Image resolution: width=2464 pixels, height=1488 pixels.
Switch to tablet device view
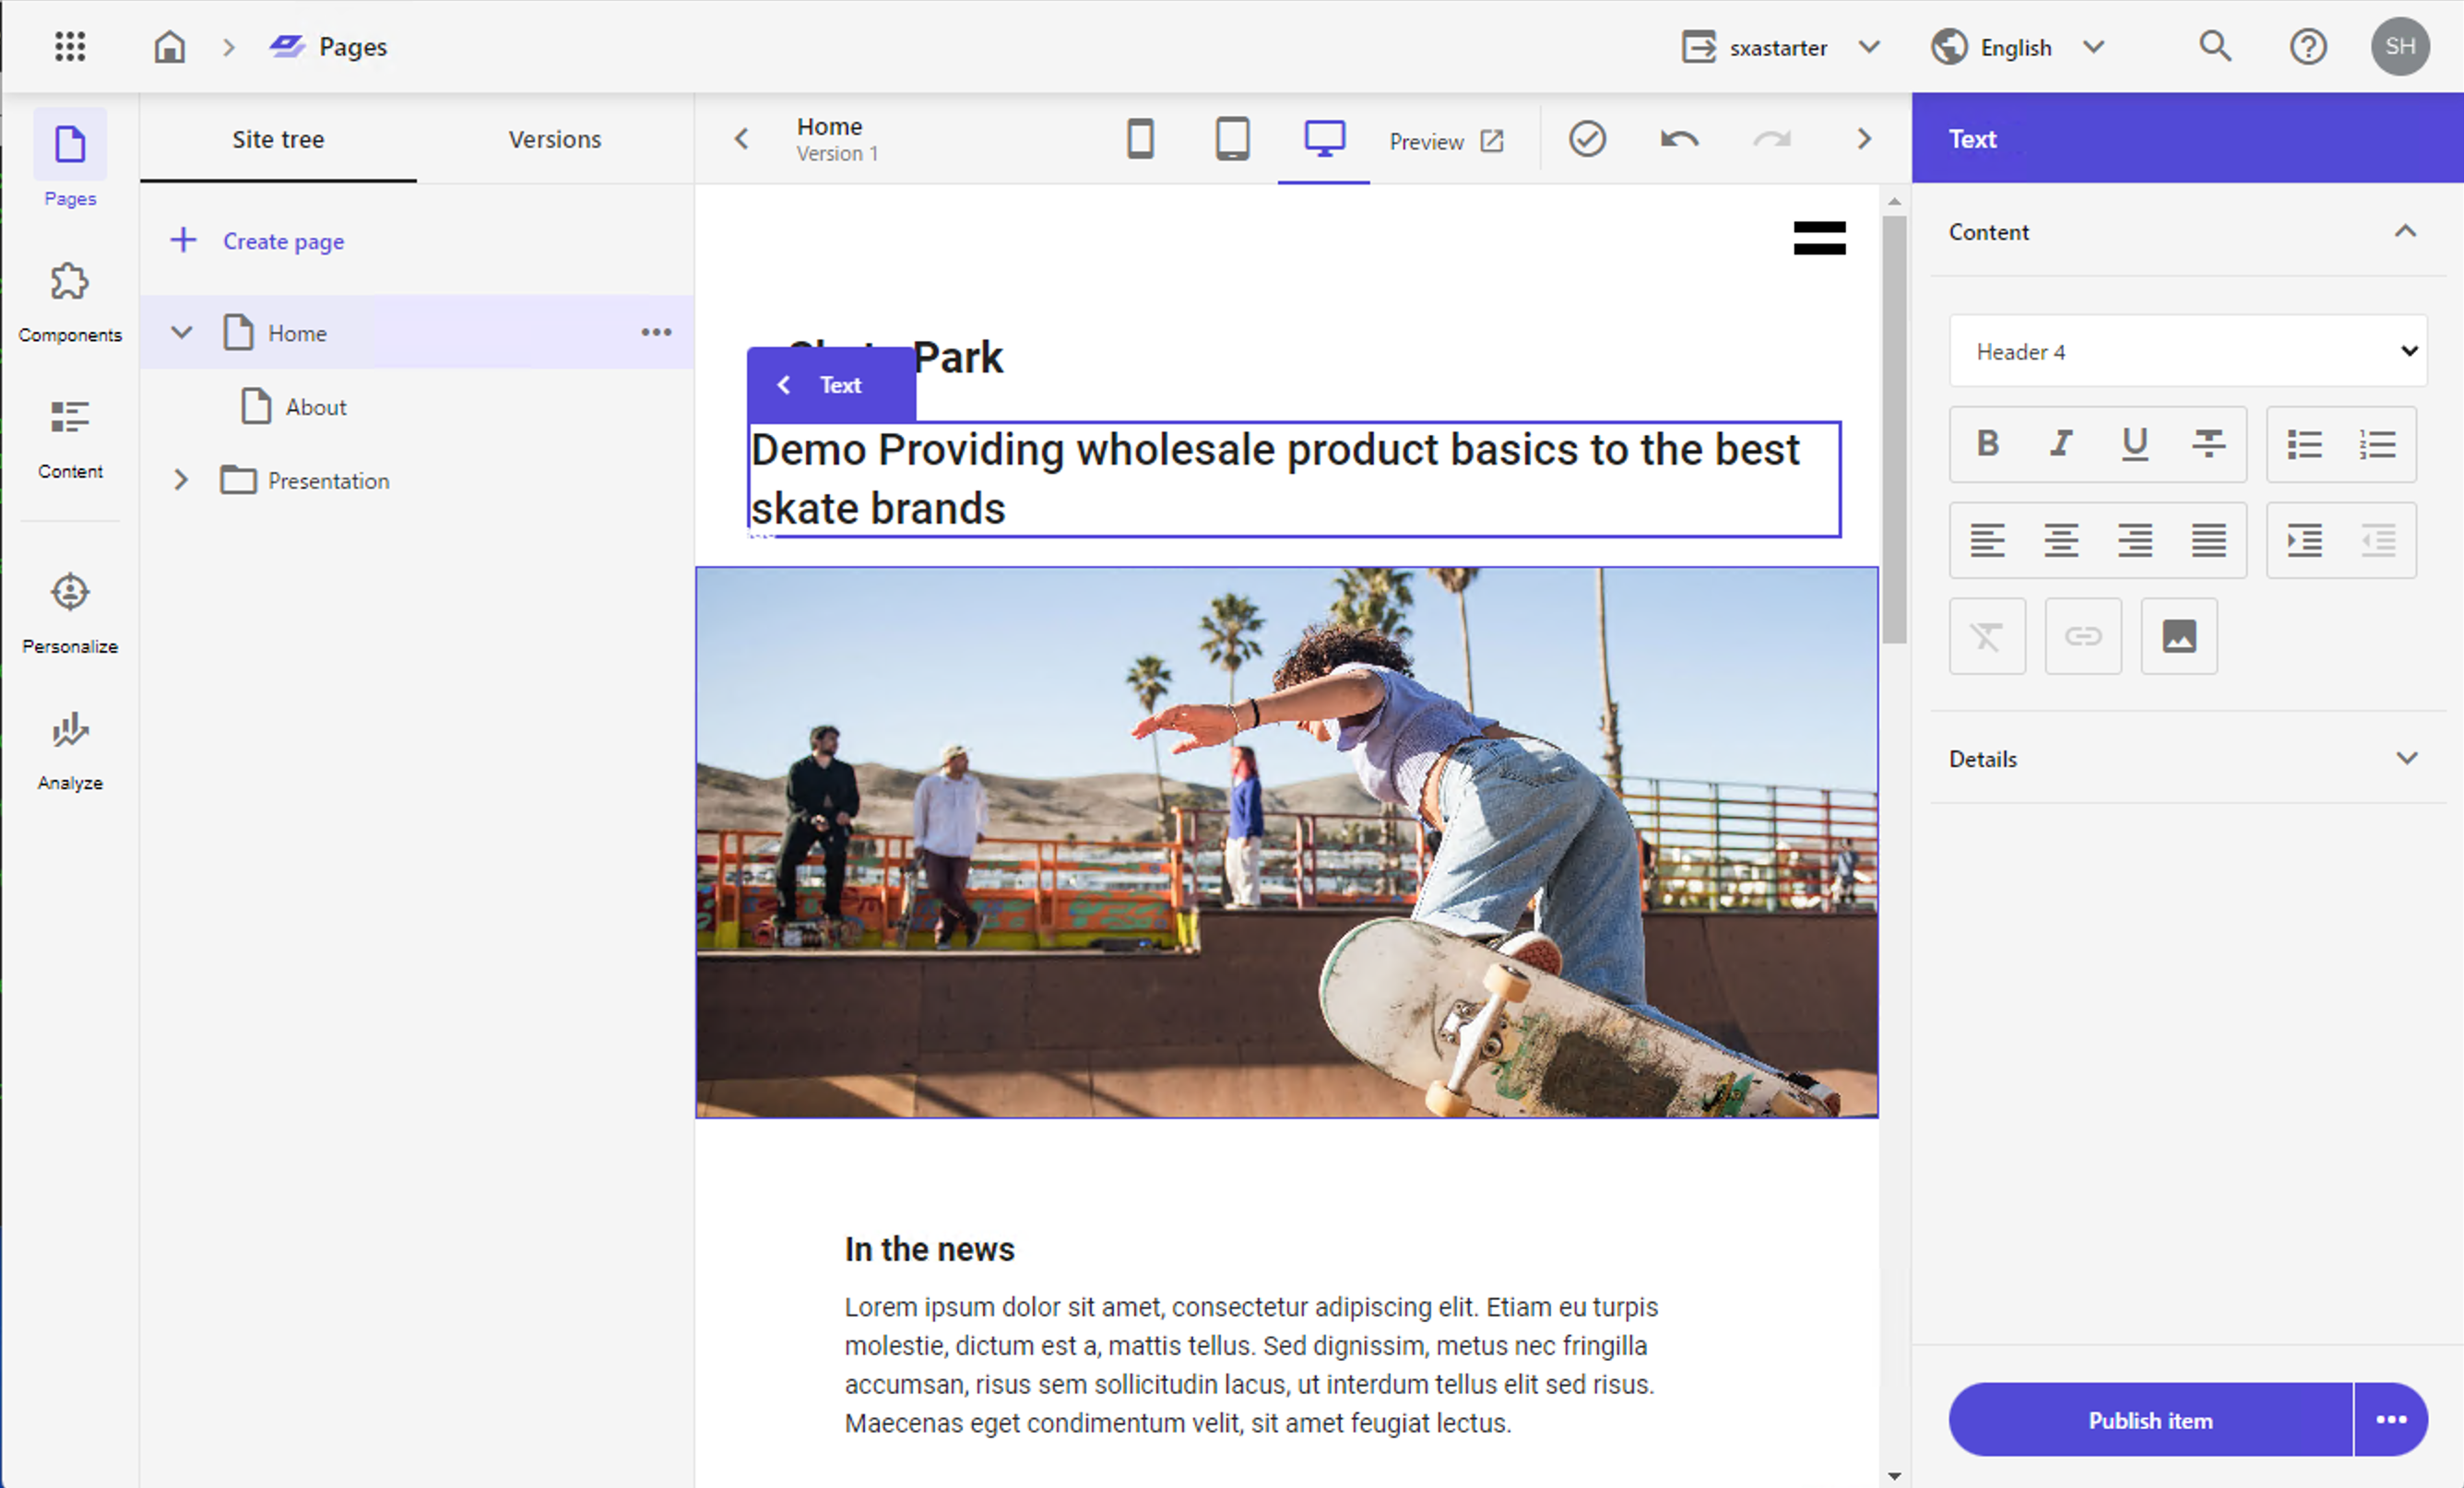pyautogui.click(x=1232, y=139)
